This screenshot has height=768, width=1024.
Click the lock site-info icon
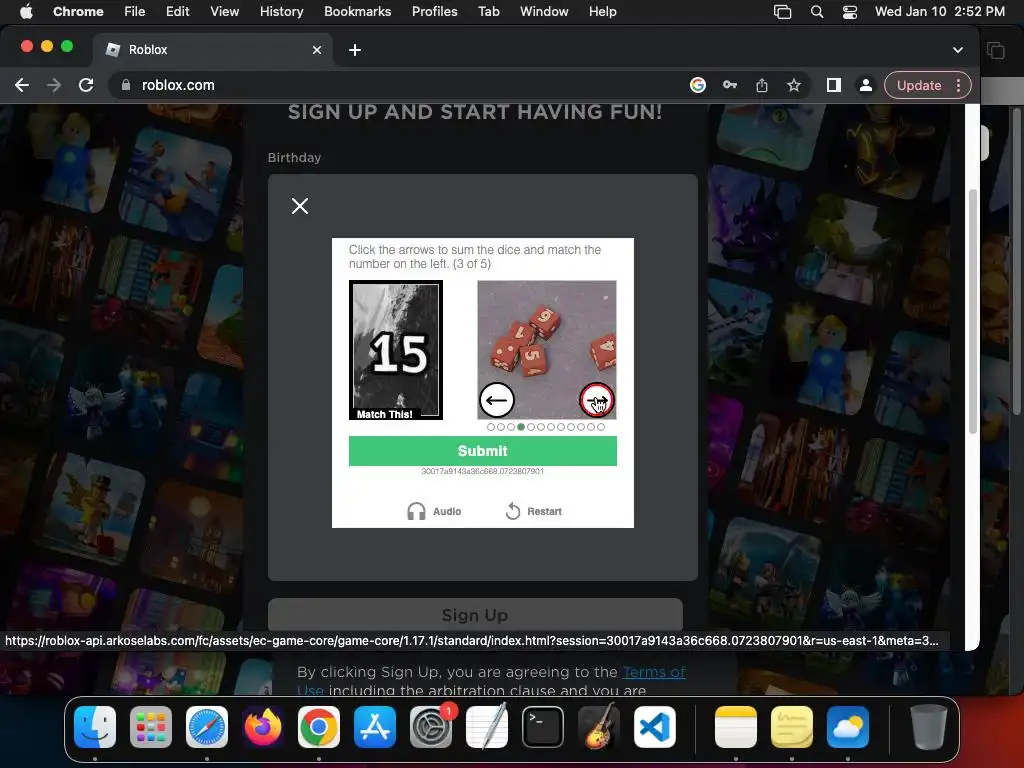tap(126, 86)
